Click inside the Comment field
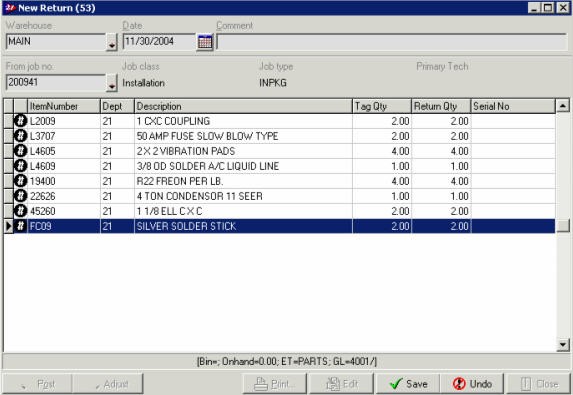Screen dimensions: 573x395 tap(392, 42)
